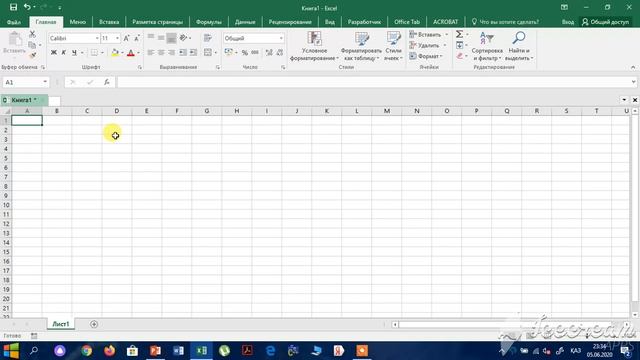This screenshot has width=640, height=360.
Task: Switch to the Office Tab ribbon tab
Action: tap(407, 22)
